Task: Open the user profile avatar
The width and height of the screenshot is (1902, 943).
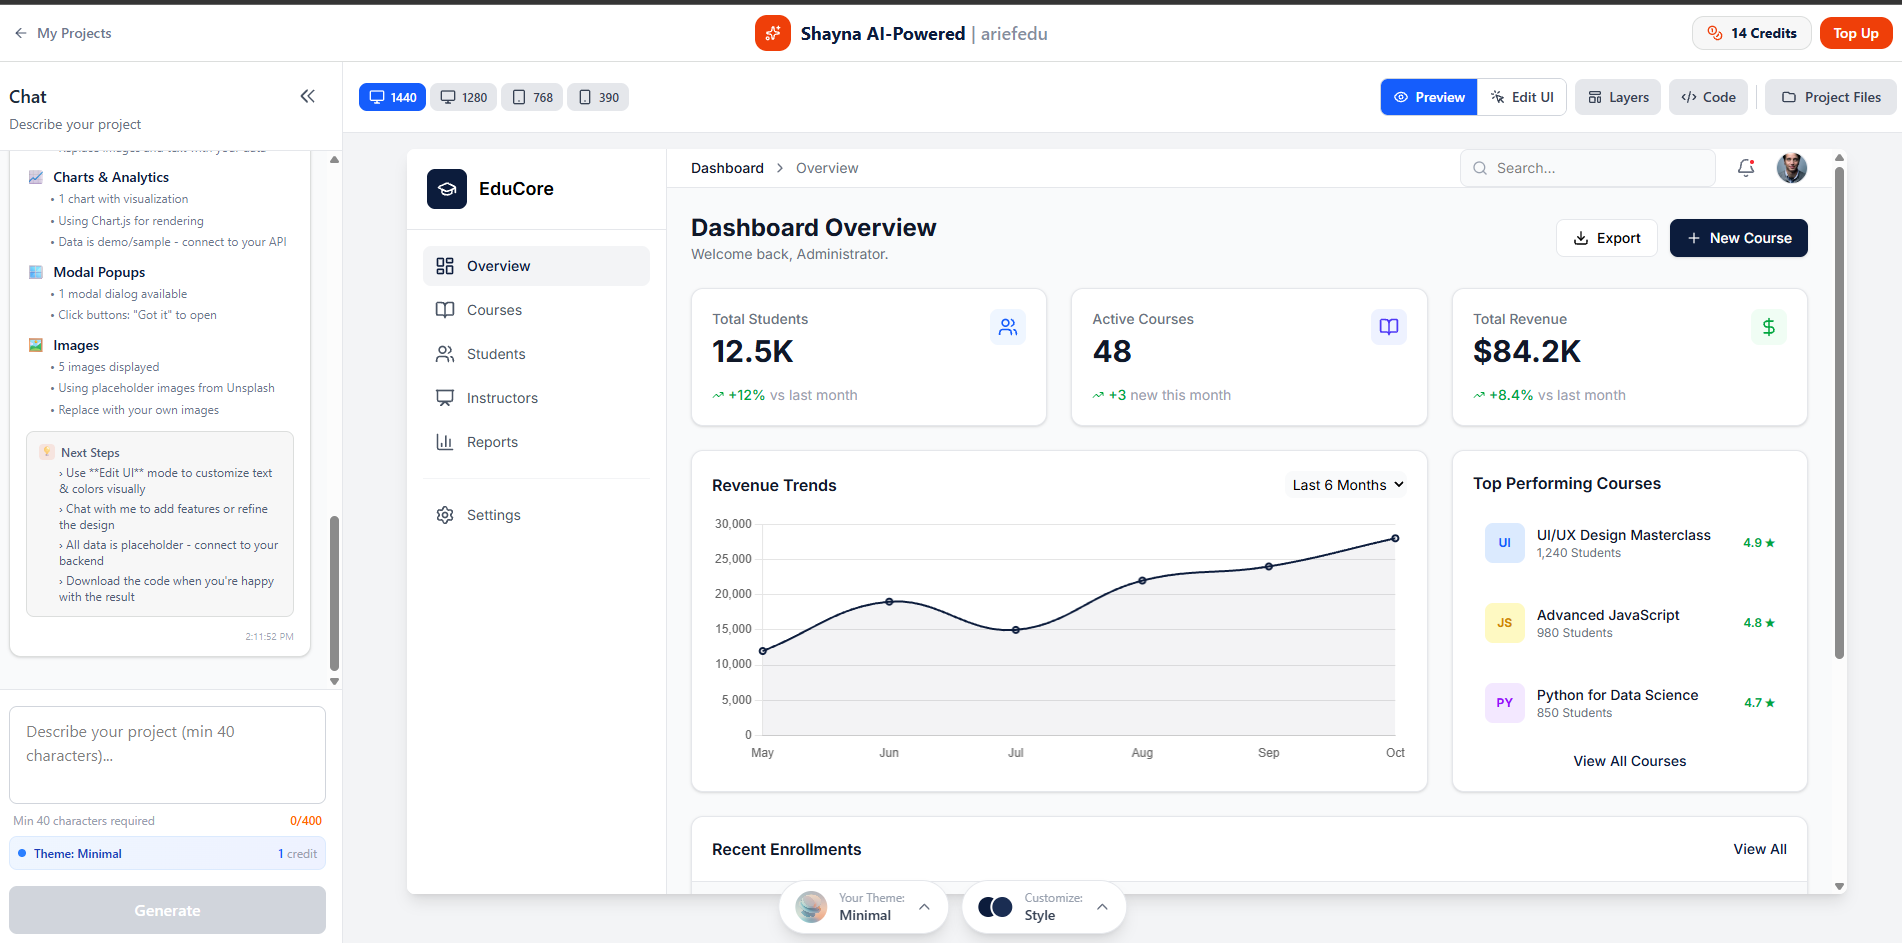Action: coord(1791,168)
